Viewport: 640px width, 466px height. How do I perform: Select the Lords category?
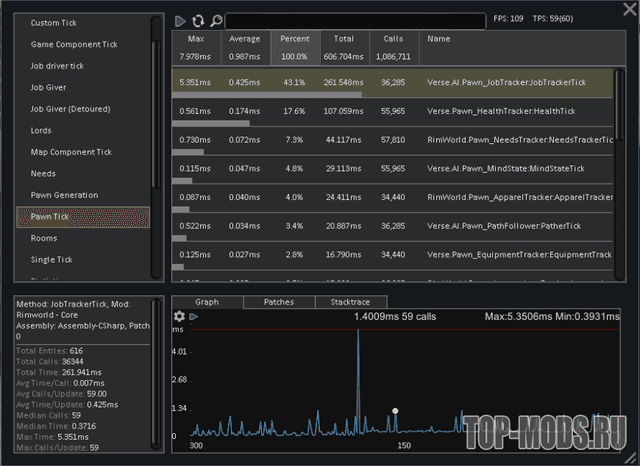(x=83, y=131)
